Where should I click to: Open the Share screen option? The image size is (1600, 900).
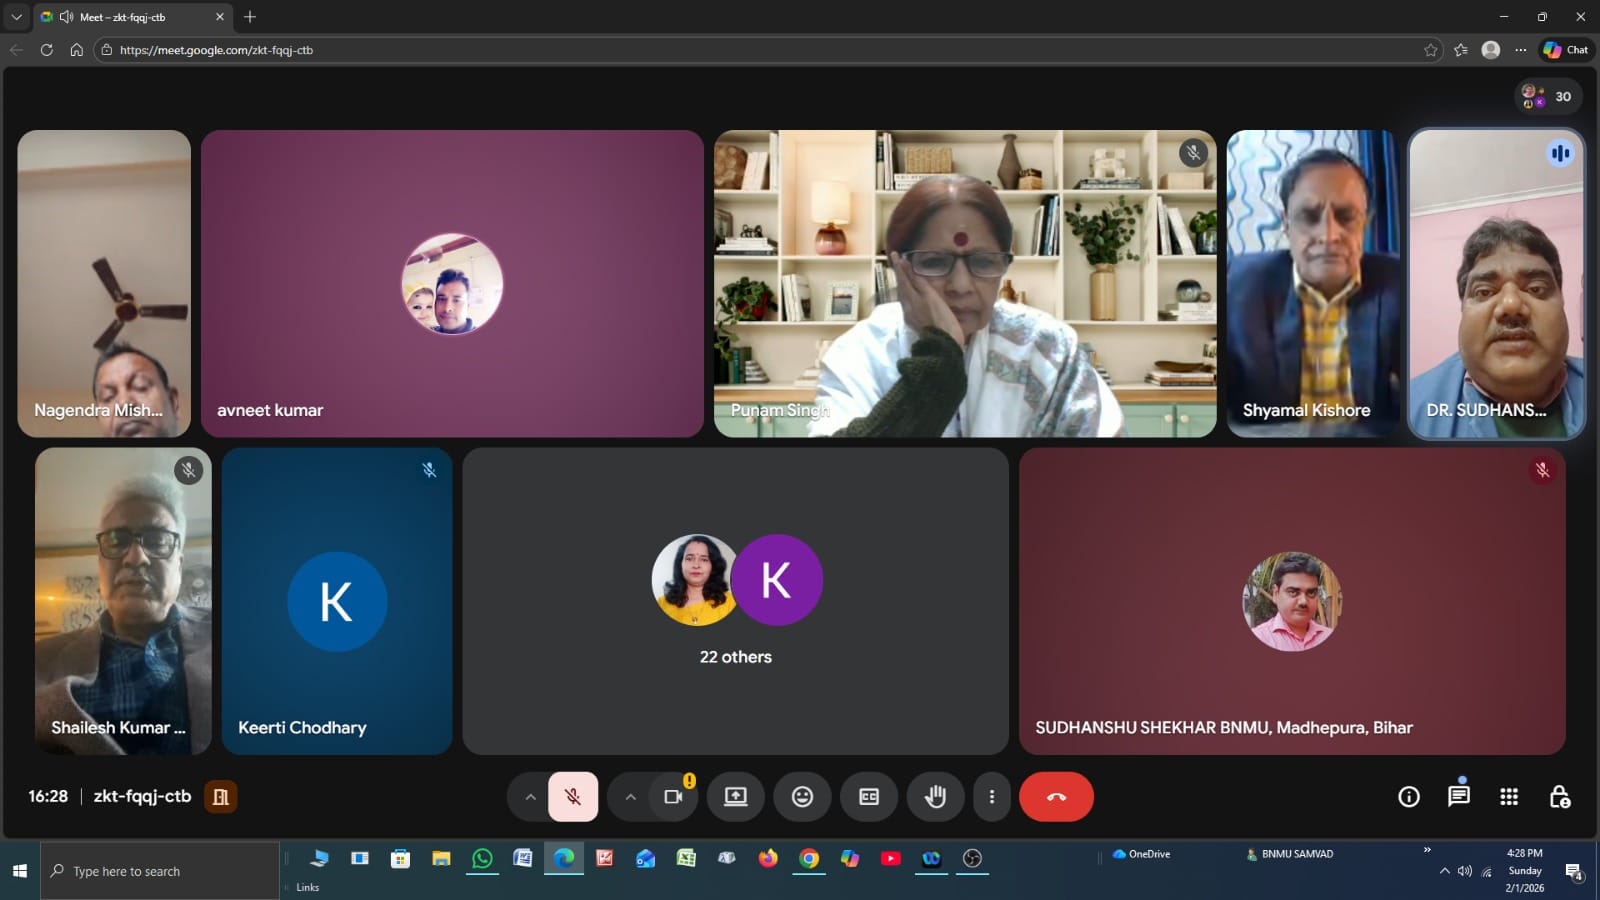pyautogui.click(x=735, y=797)
